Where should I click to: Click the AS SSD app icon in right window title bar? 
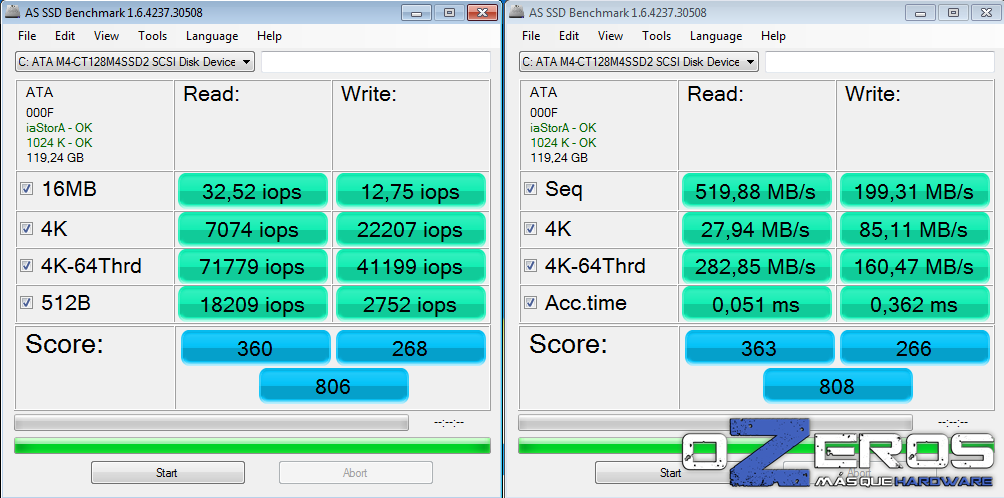tap(515, 12)
